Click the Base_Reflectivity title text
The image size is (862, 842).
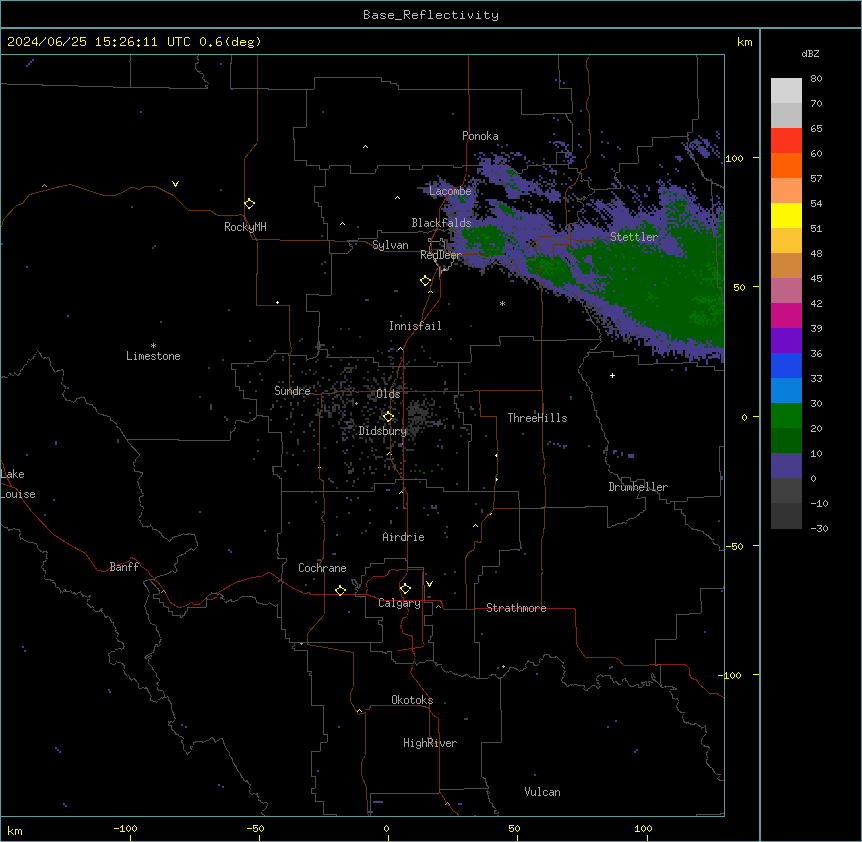coord(431,15)
